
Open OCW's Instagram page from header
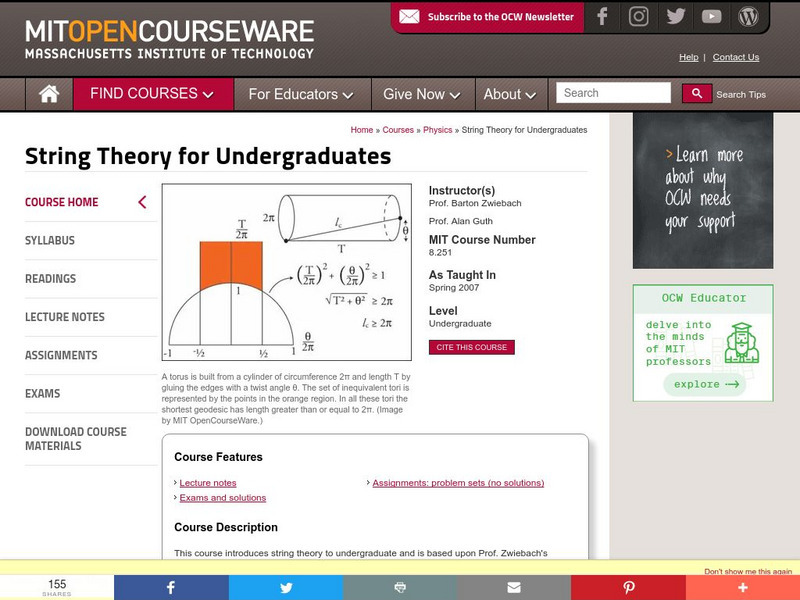638,17
